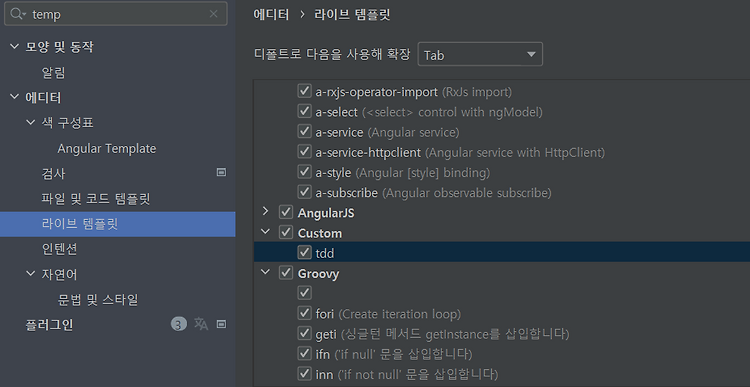Screen dimensions: 750x387
Task: Select 파일 및 코드 템플릿 in the settings tree
Action: (x=96, y=199)
